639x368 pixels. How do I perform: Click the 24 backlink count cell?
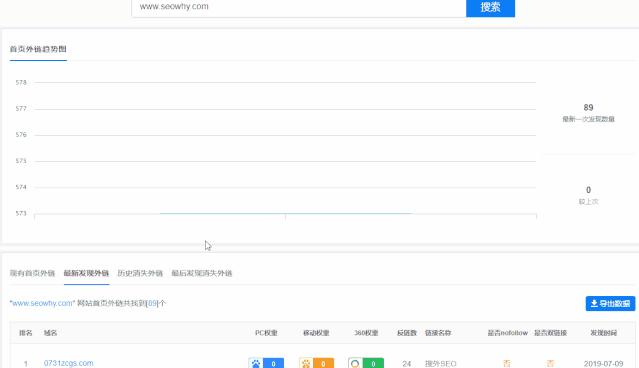[x=406, y=364]
